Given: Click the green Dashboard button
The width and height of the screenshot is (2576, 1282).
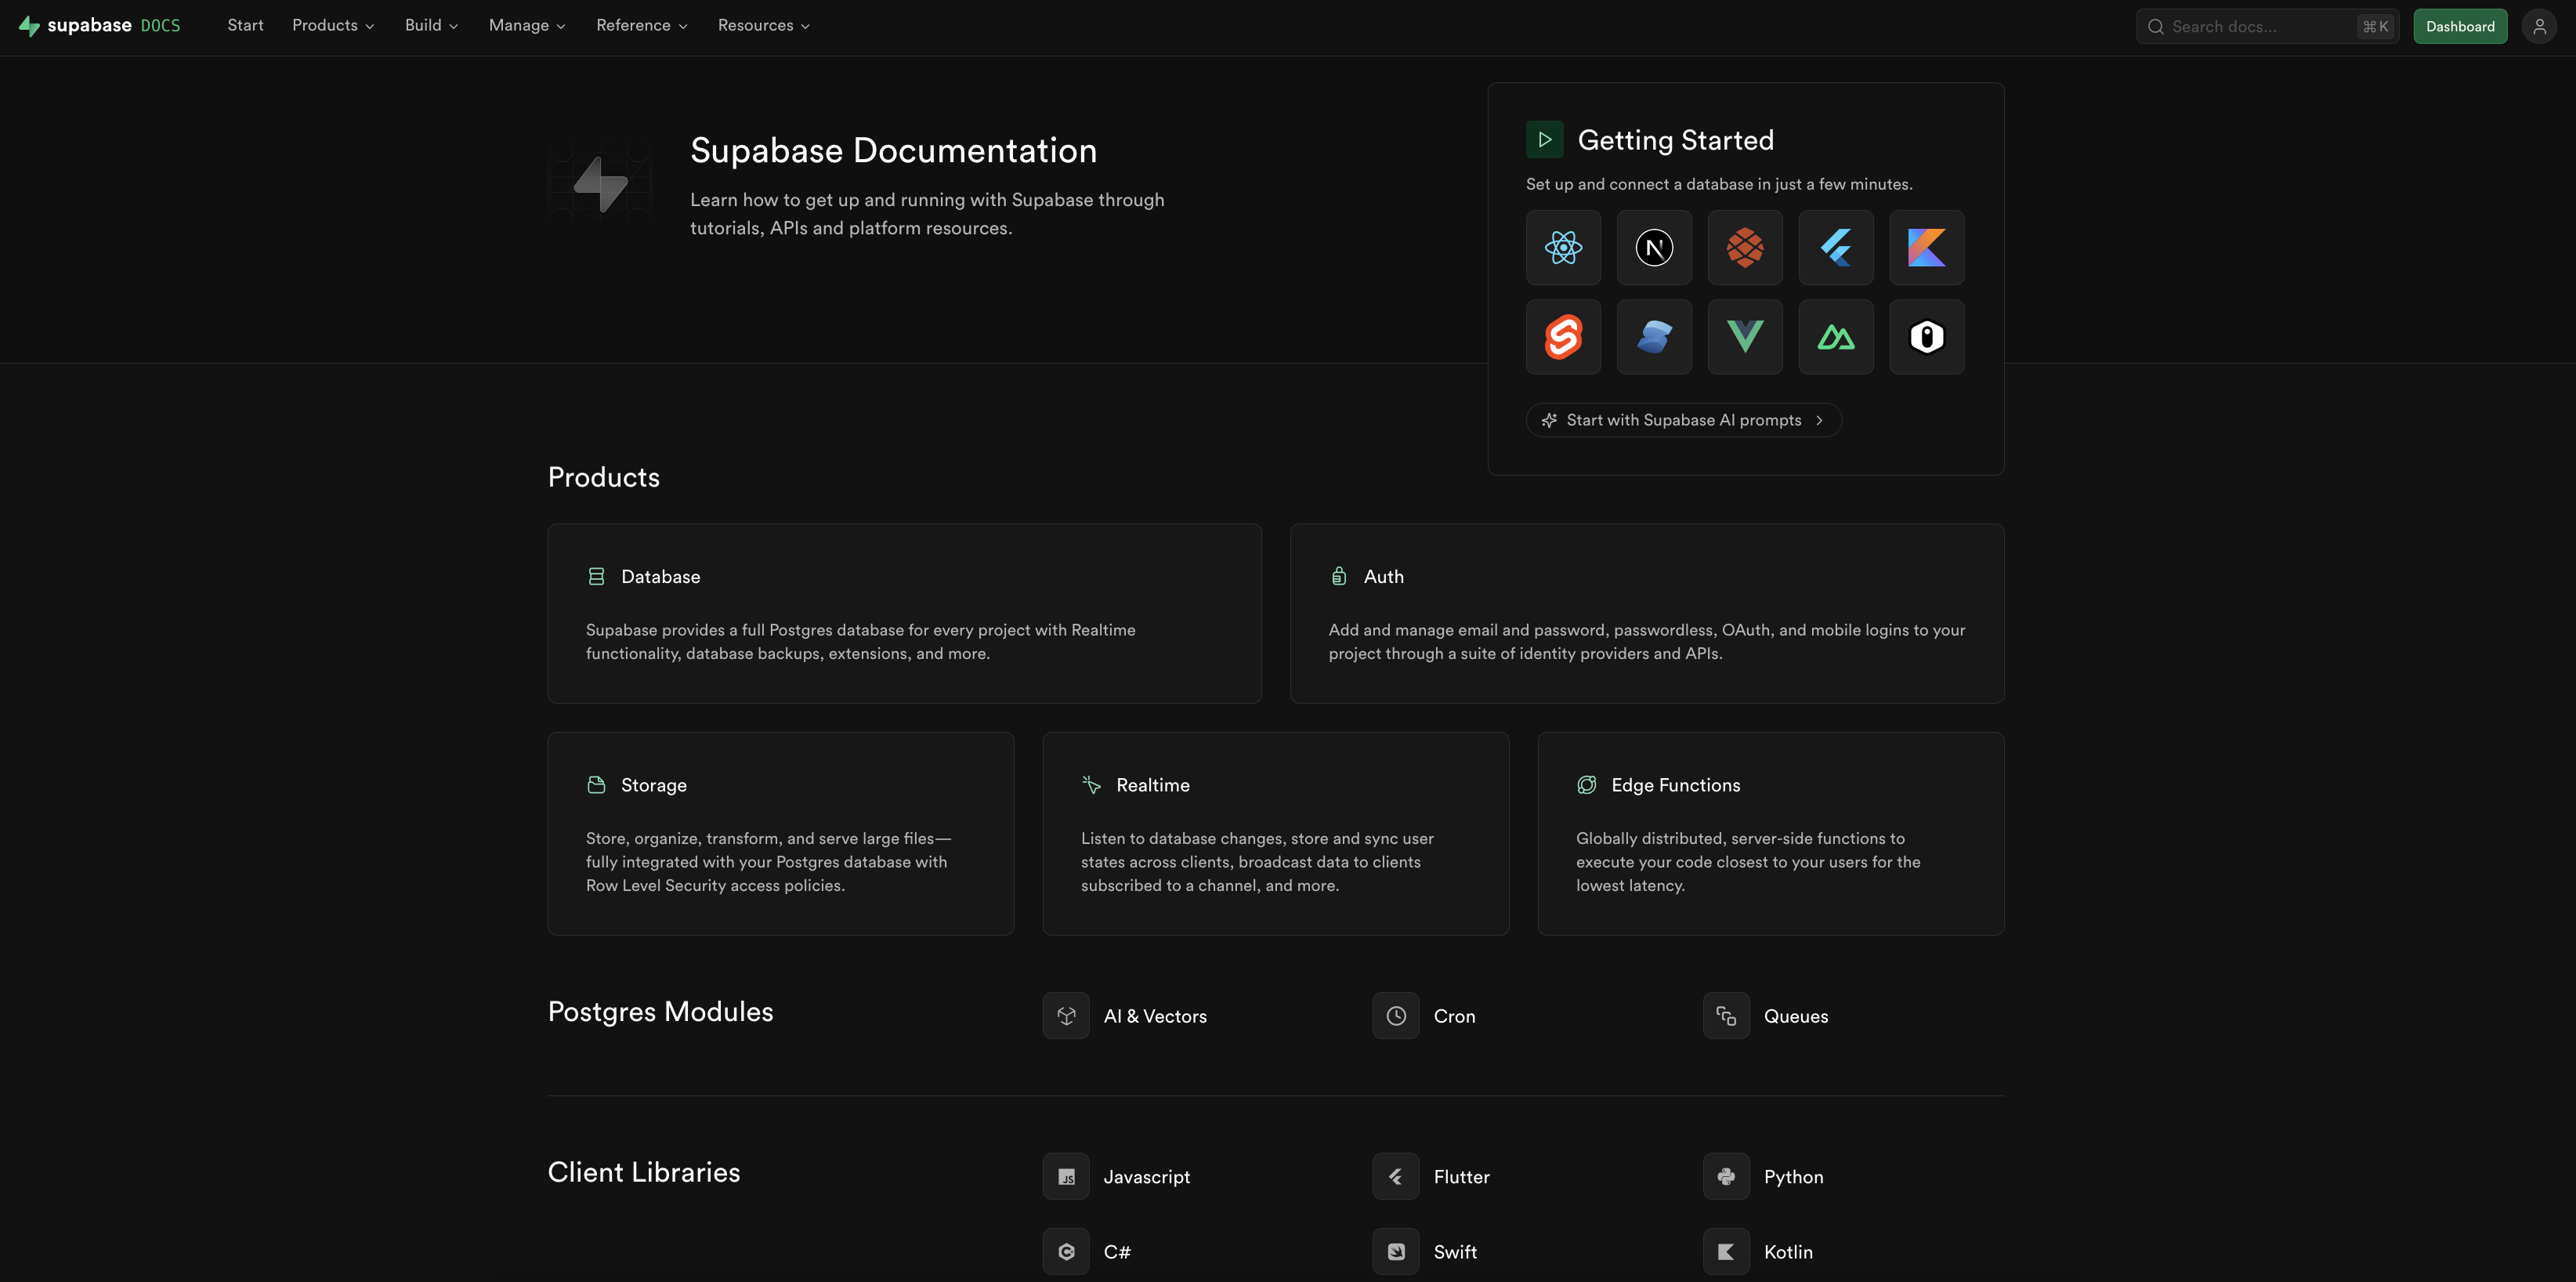Looking at the screenshot, I should pos(2459,27).
